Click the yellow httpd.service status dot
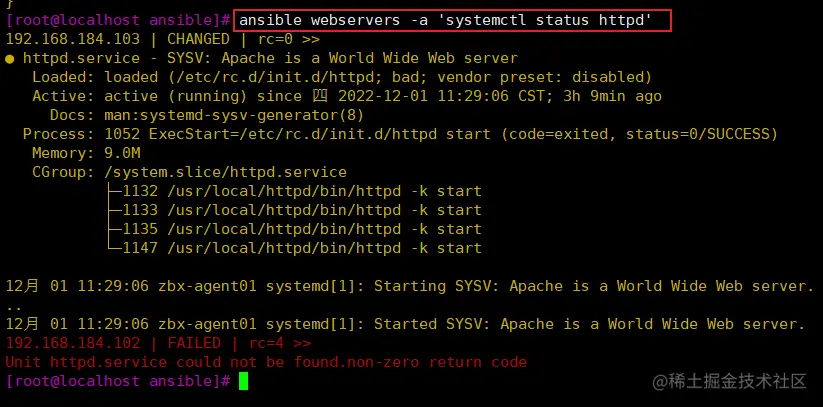The image size is (823, 407). tap(9, 59)
